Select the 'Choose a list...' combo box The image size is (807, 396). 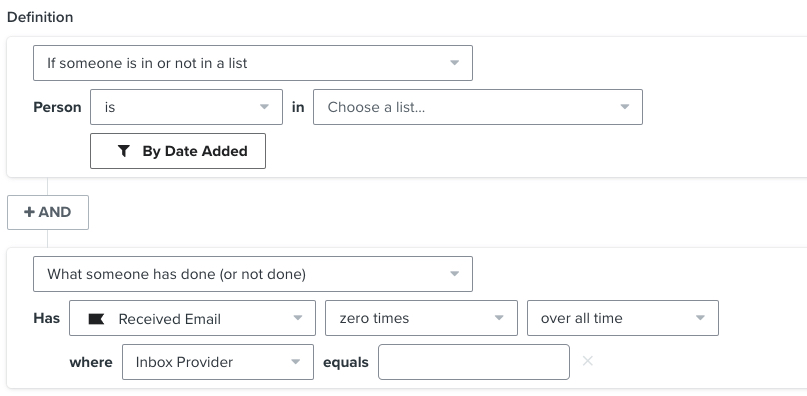478,107
